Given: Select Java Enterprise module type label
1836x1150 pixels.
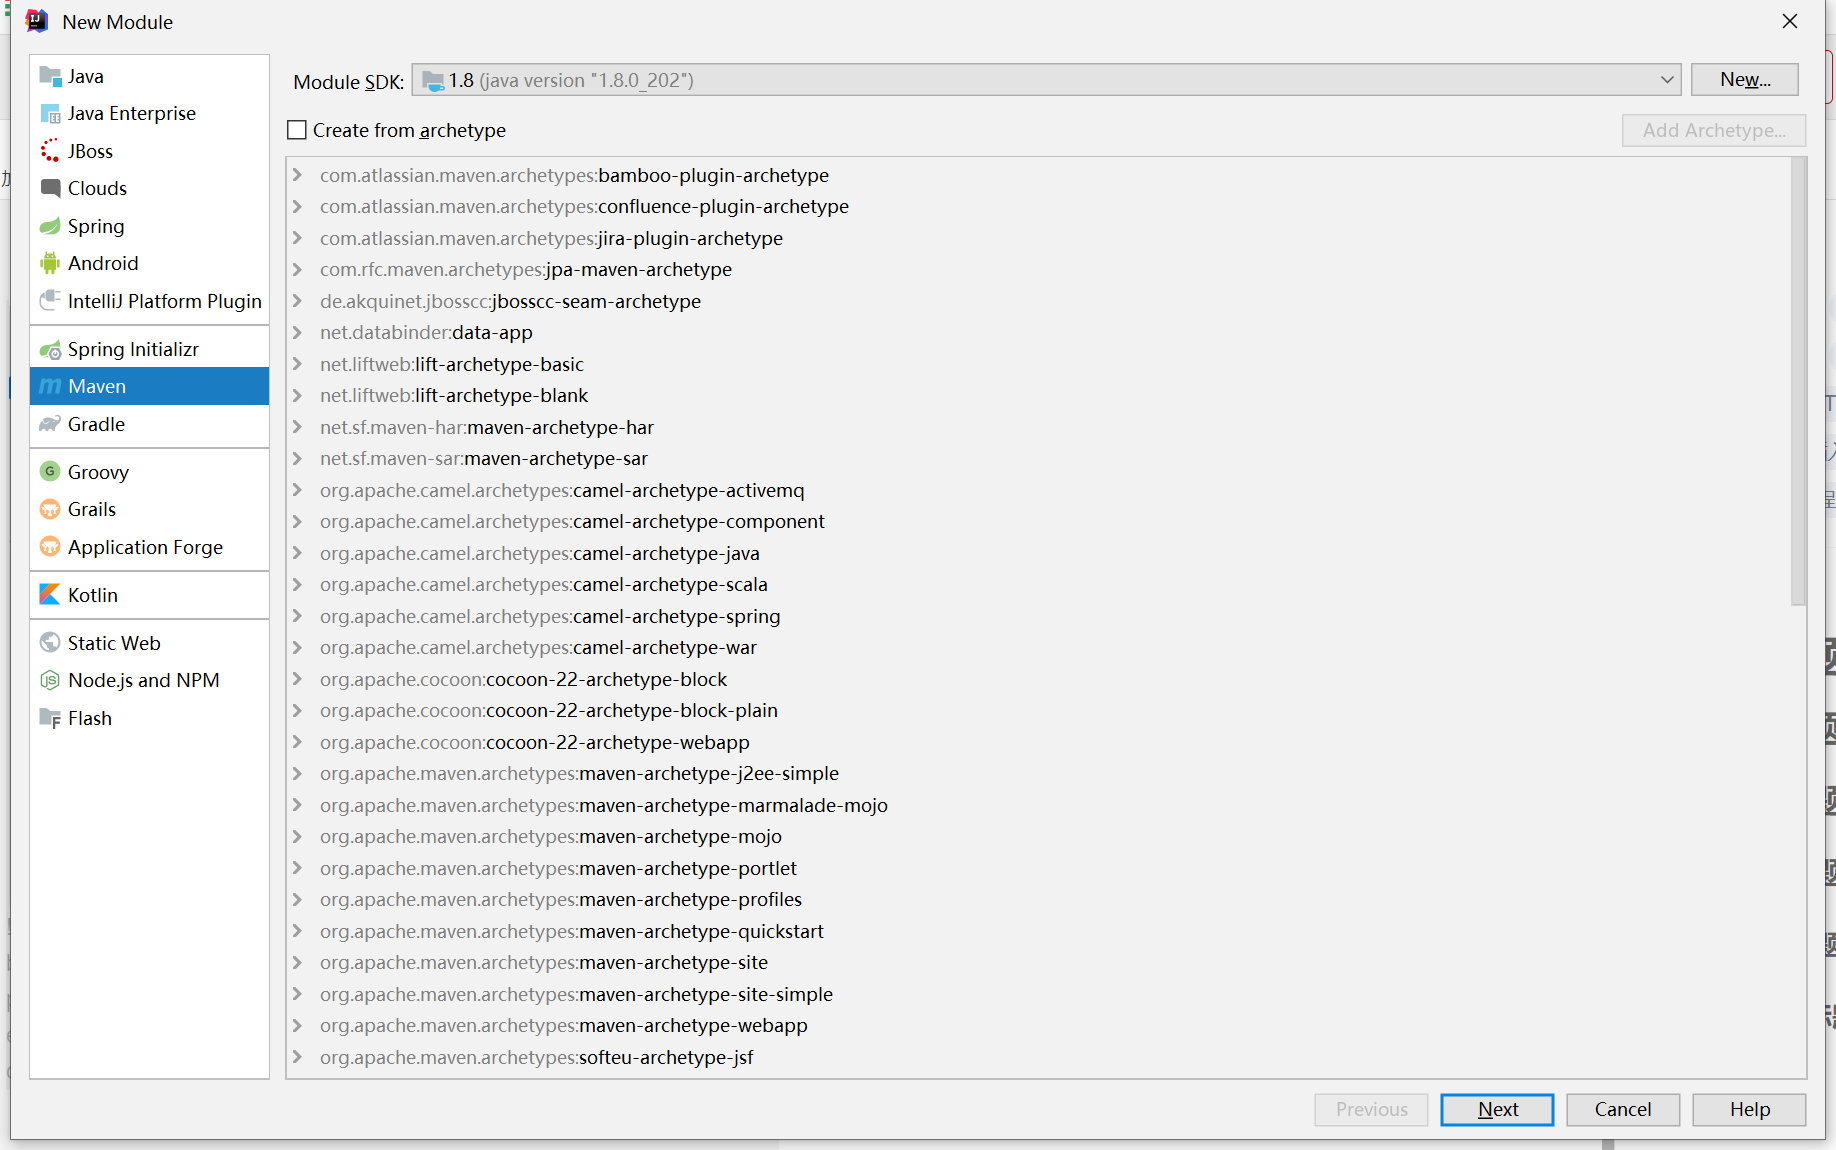Looking at the screenshot, I should 132,113.
